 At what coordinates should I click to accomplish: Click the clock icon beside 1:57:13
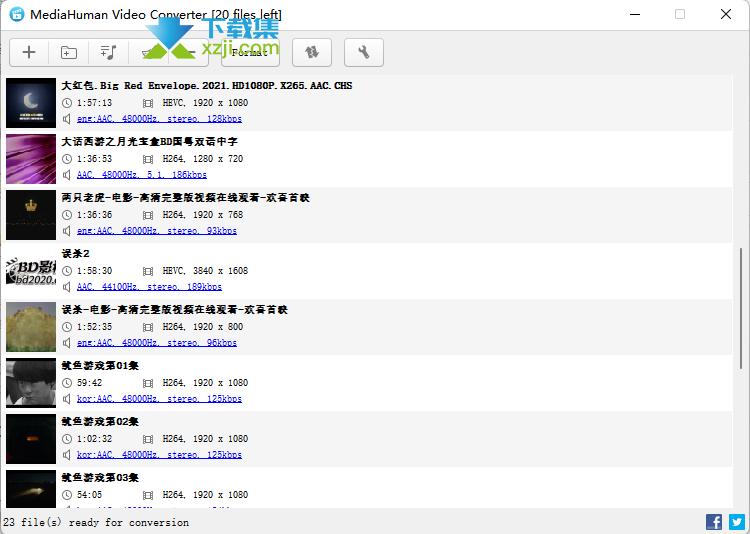tap(67, 103)
